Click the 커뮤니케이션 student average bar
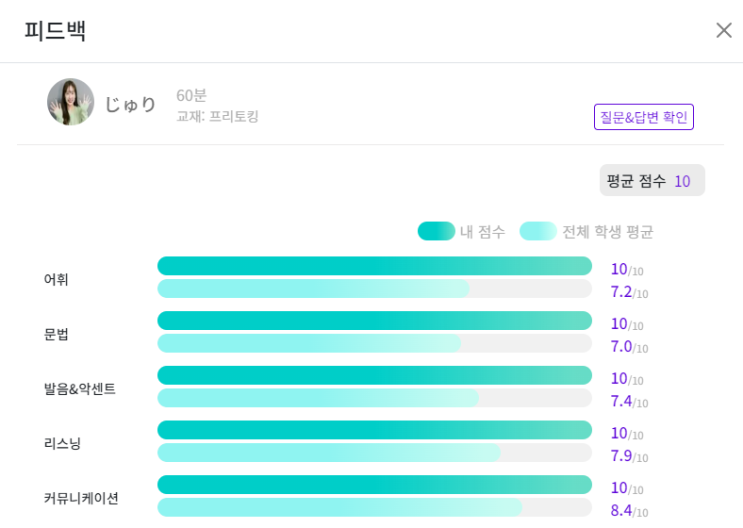Screen dimensions: 743x528 [340, 508]
